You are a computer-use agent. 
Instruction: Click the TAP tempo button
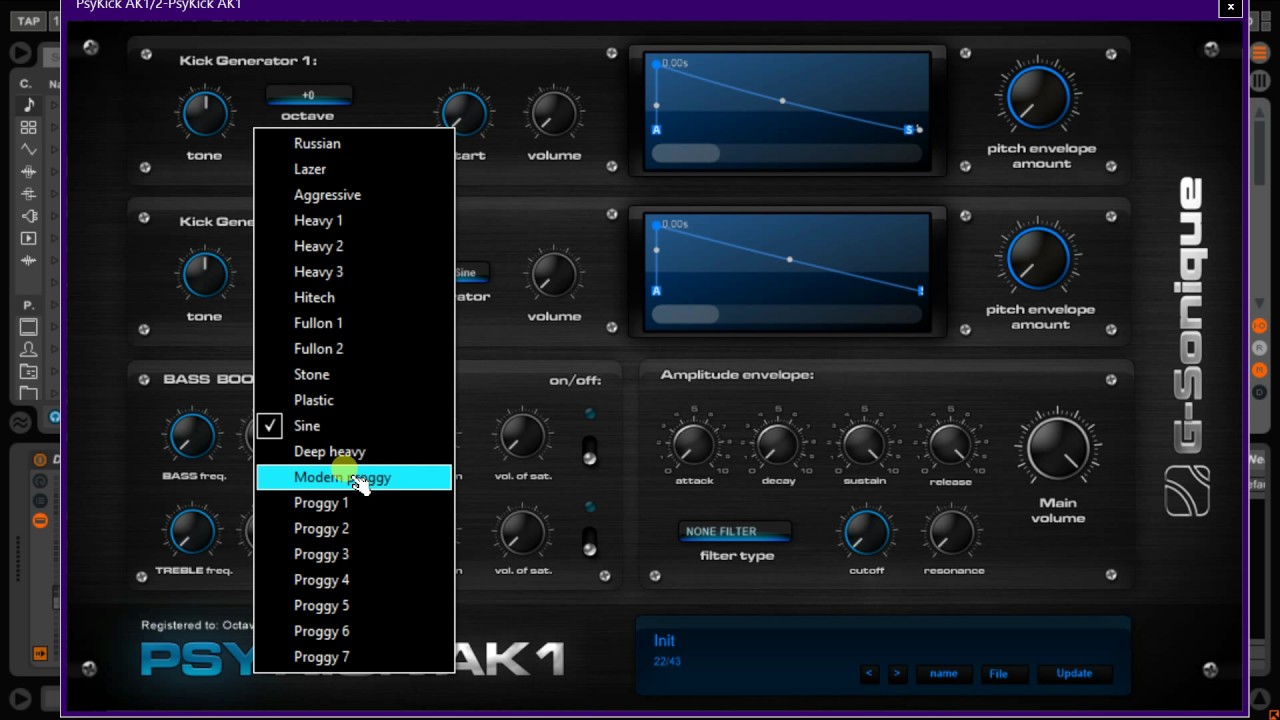click(x=29, y=21)
